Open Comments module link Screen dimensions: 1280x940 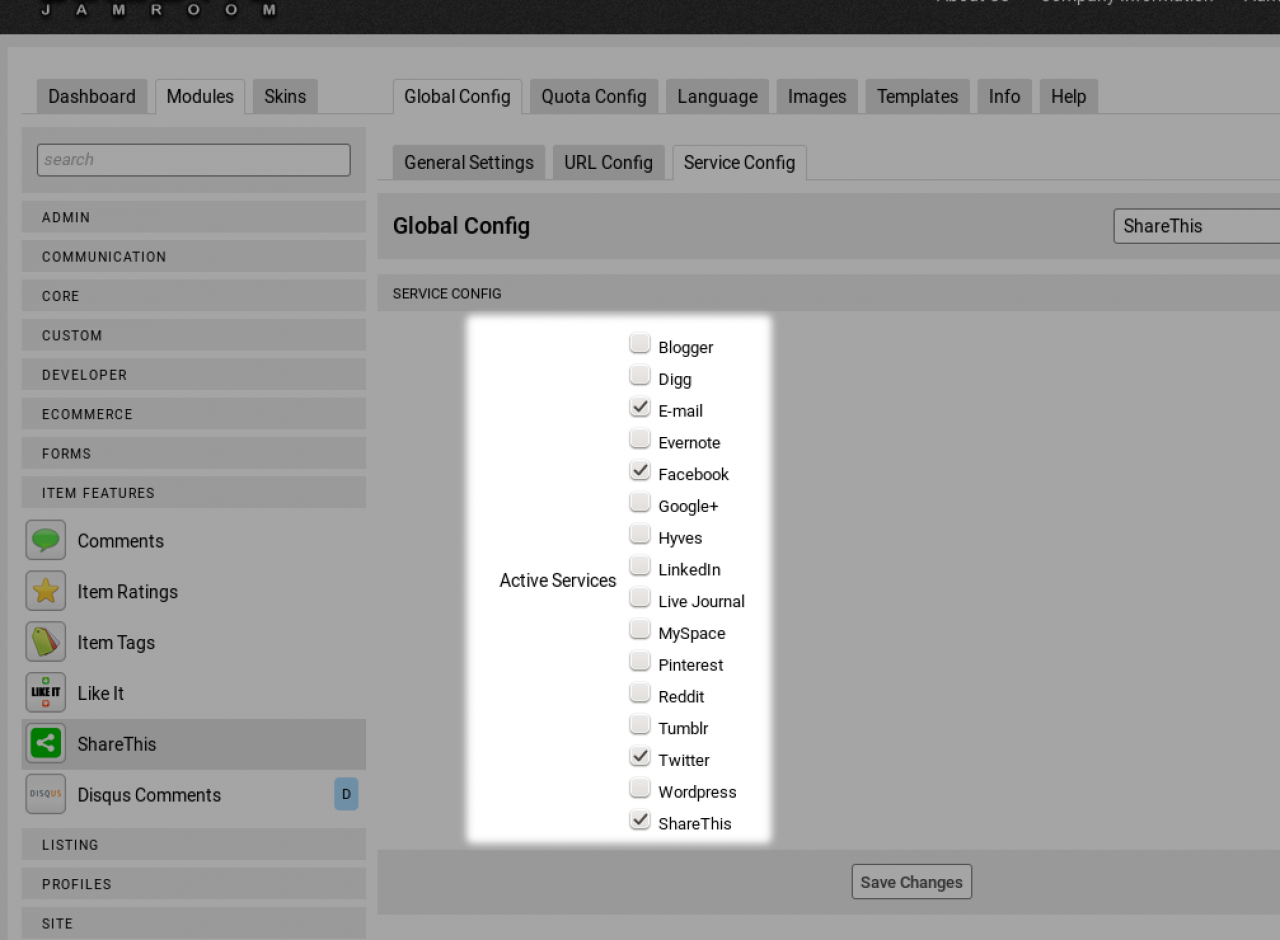pyautogui.click(x=120, y=541)
